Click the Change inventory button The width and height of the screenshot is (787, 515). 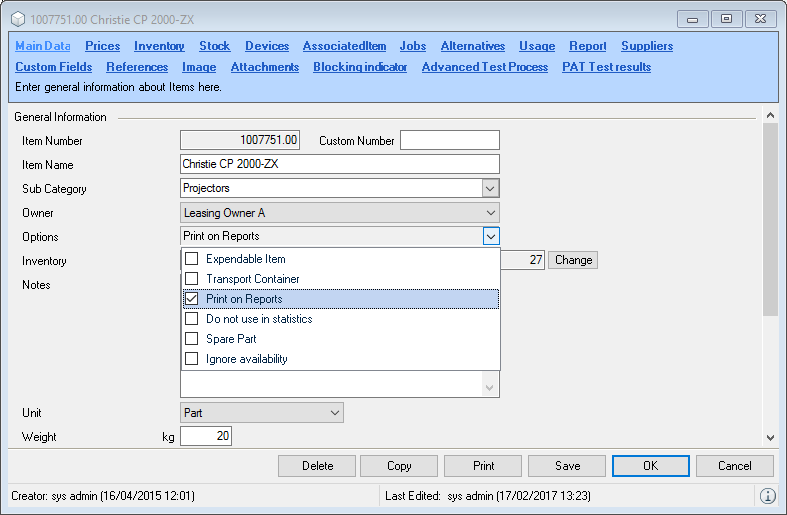[573, 260]
